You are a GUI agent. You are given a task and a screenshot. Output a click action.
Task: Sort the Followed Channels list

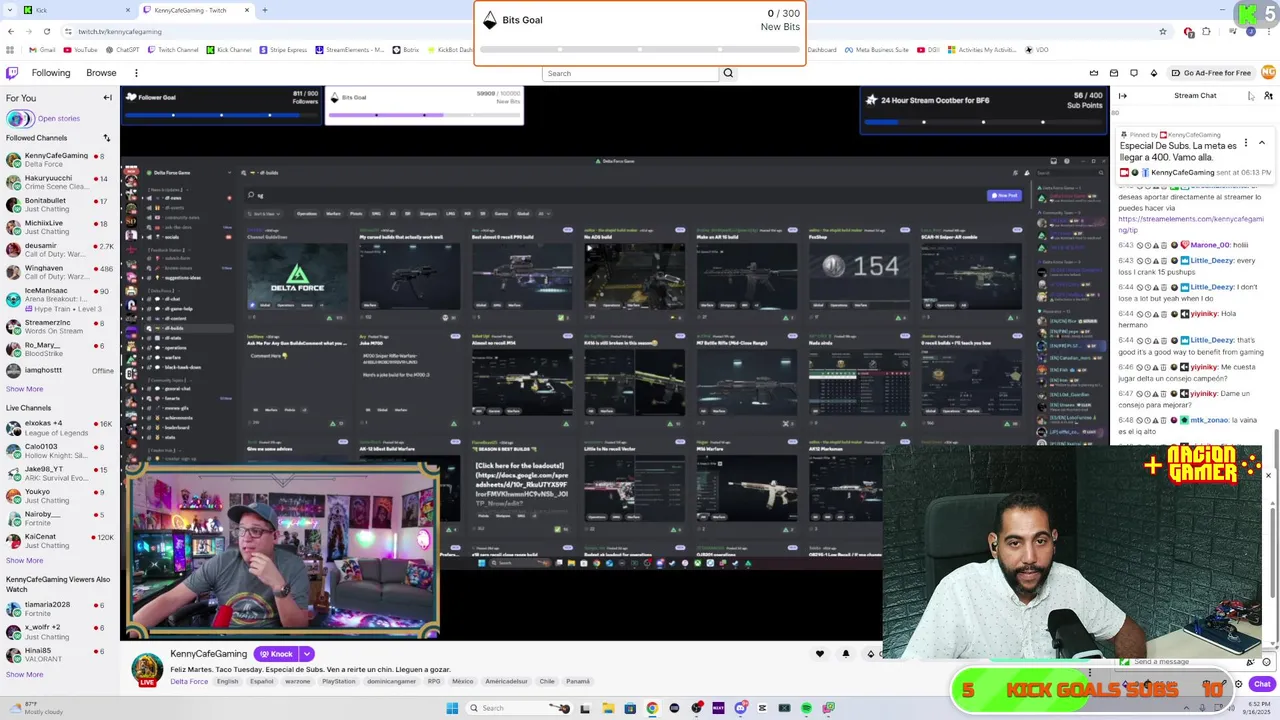click(107, 138)
